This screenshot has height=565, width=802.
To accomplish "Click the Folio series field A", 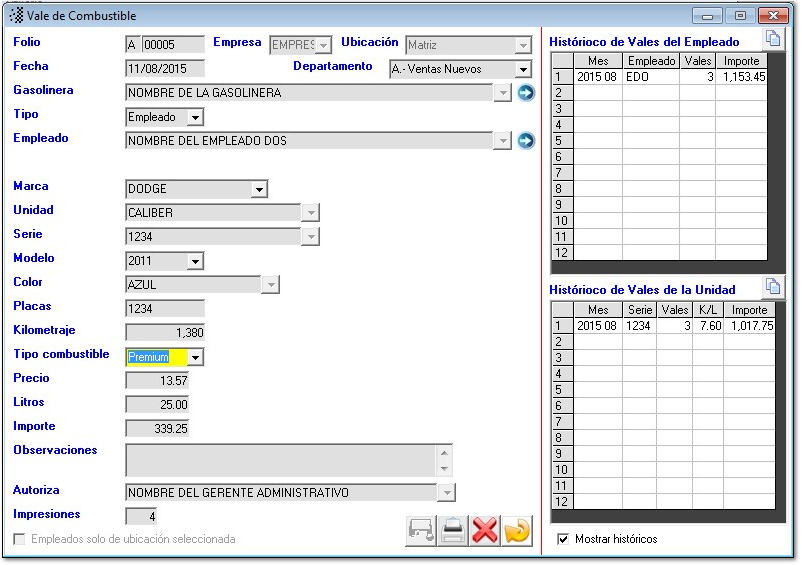I will (x=132, y=45).
